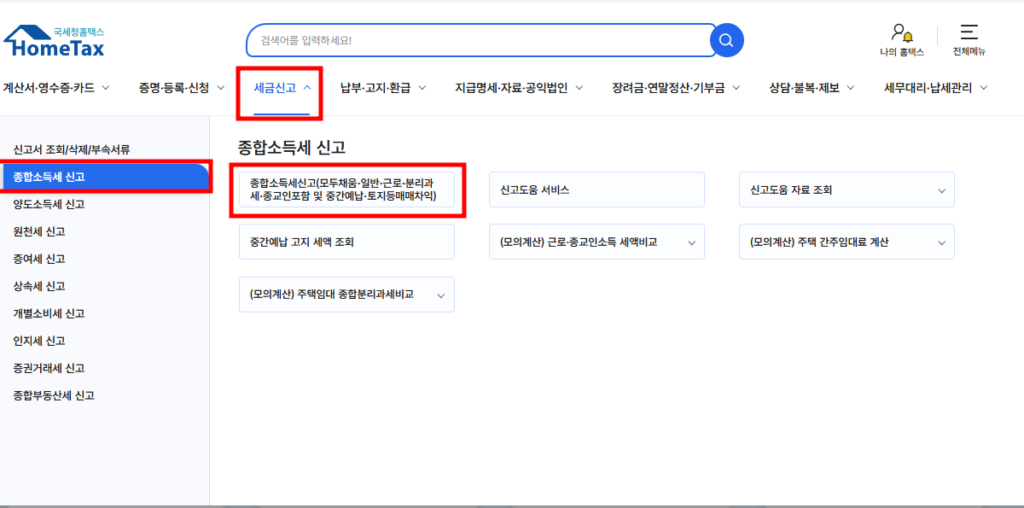Open 종합소득세신고(모두채움·일반·근로) button
The height and width of the screenshot is (508, 1024).
point(347,190)
